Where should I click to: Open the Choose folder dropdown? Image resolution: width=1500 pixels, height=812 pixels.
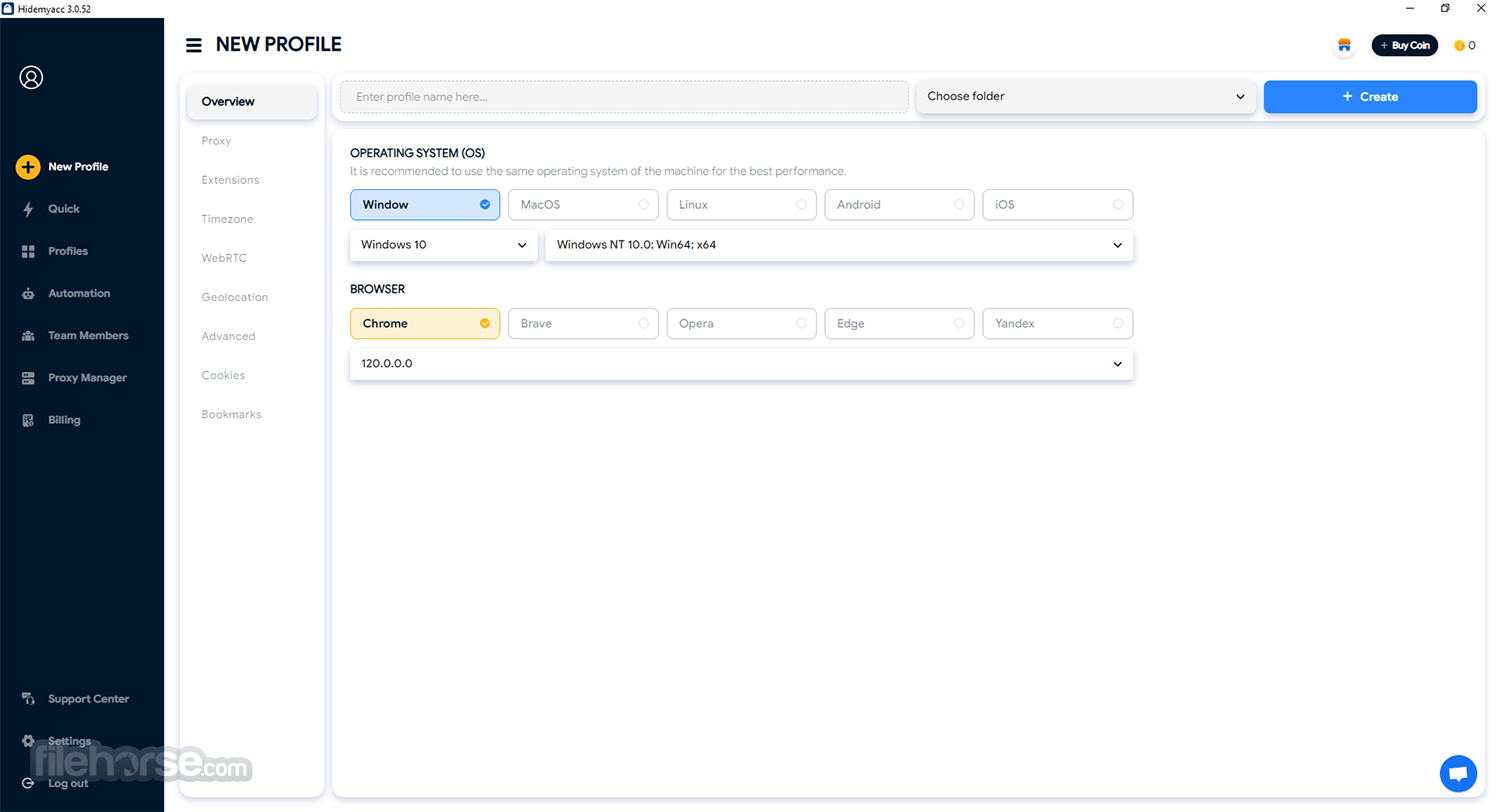click(x=1086, y=97)
